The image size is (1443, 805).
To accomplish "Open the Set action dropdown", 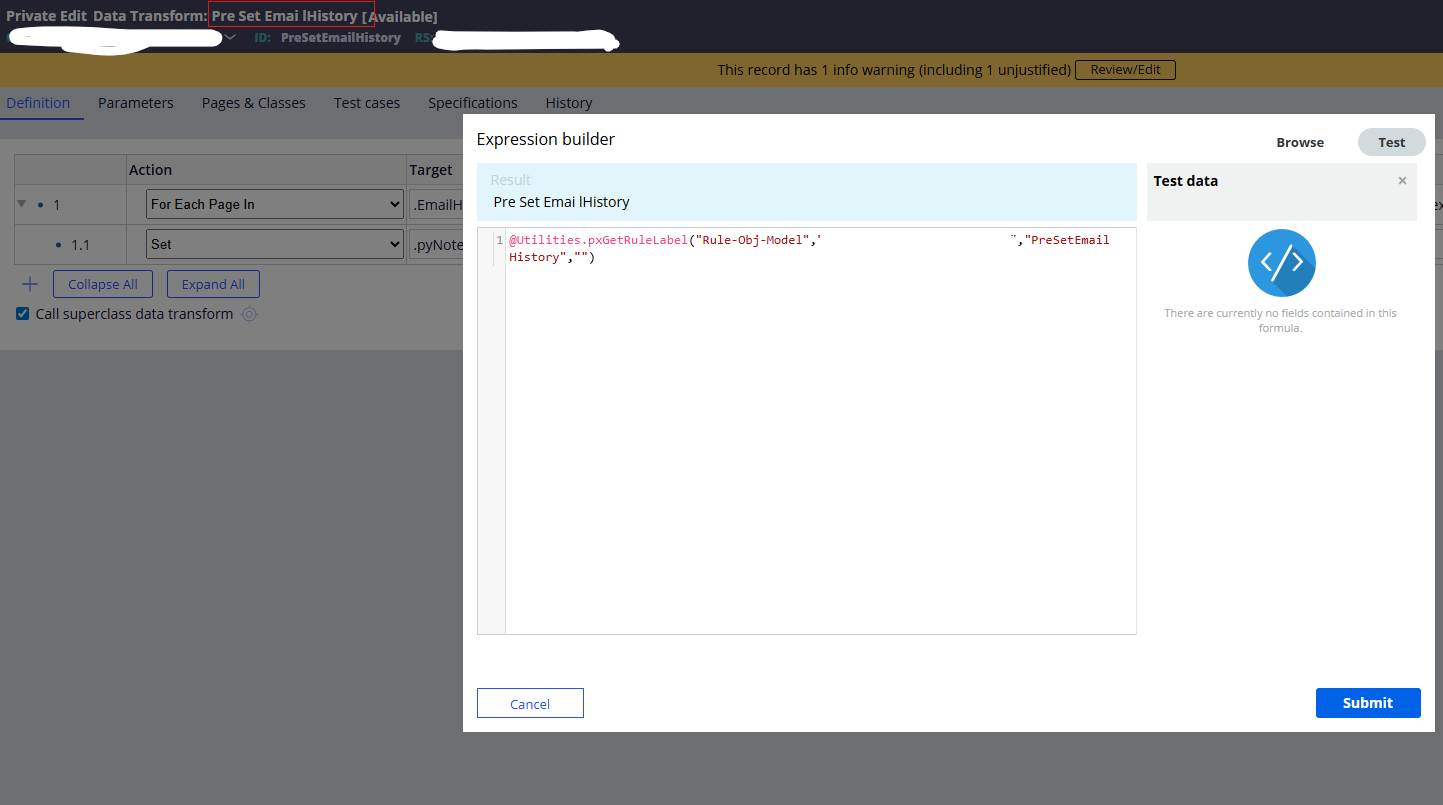I will [x=275, y=244].
